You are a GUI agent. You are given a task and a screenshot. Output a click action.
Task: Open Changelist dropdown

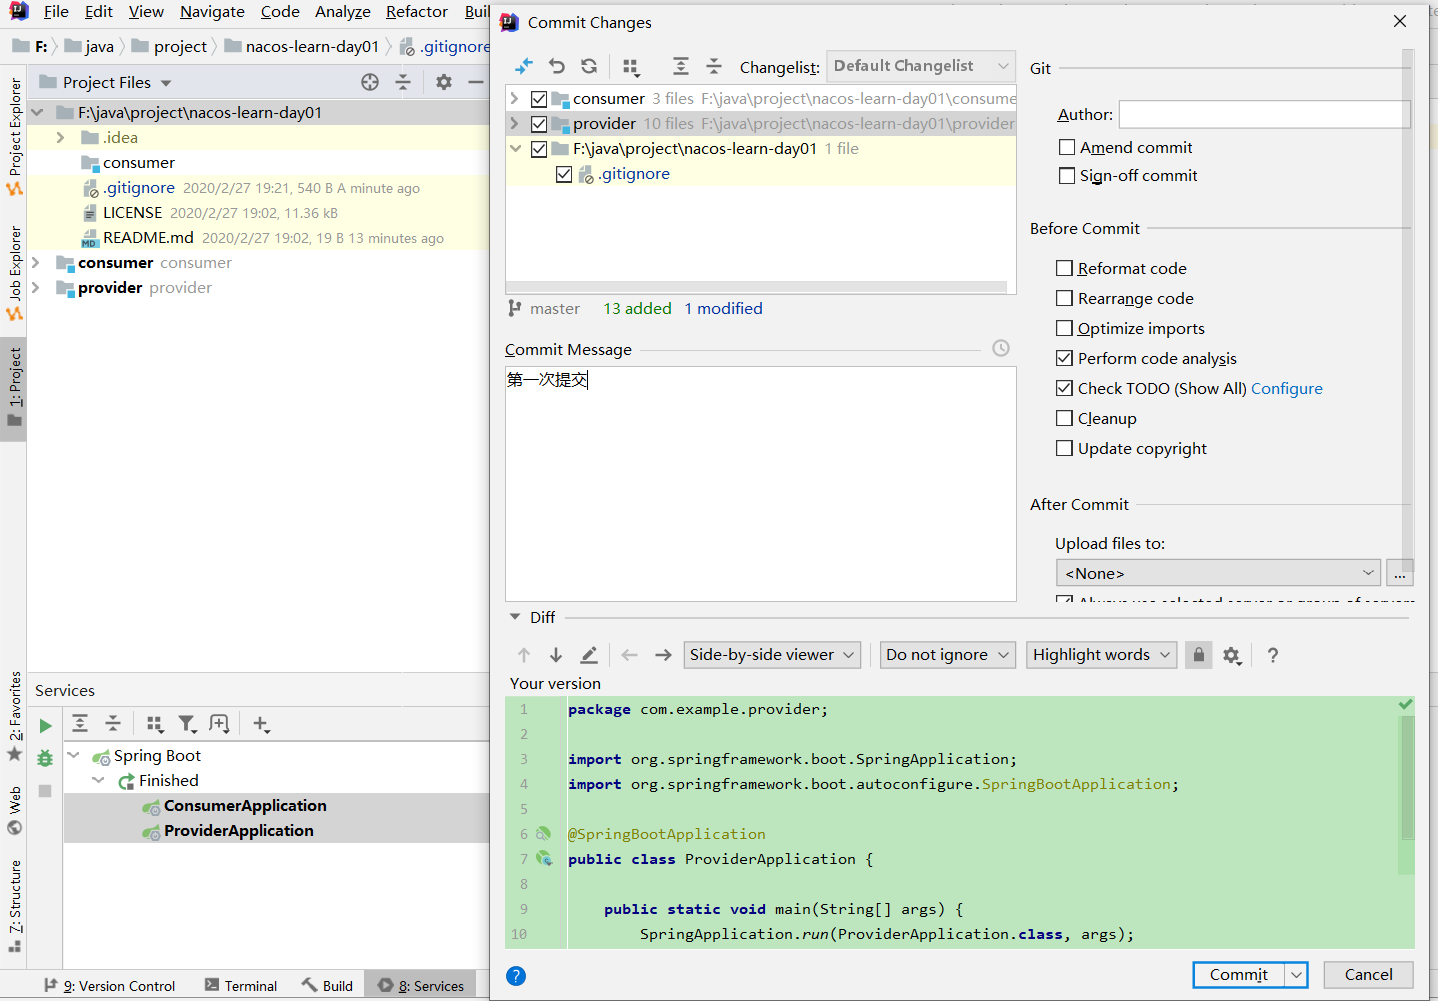[x=921, y=66]
